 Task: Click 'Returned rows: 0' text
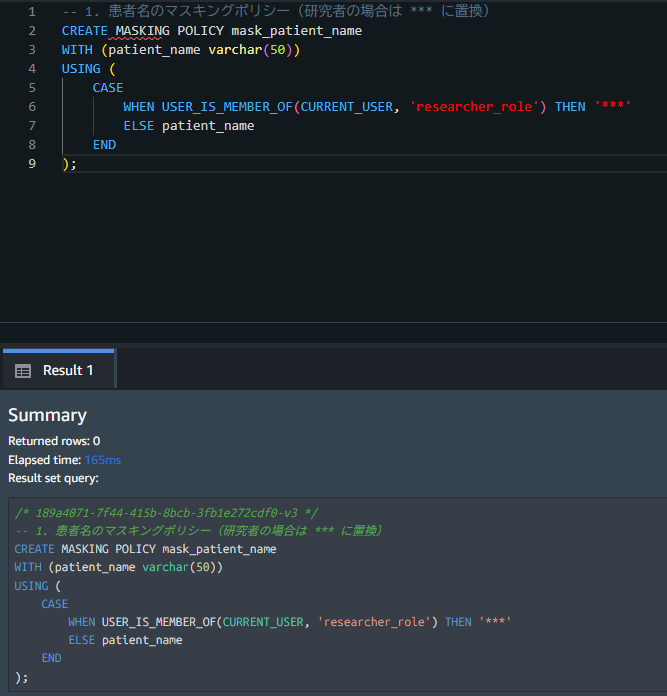[54, 441]
